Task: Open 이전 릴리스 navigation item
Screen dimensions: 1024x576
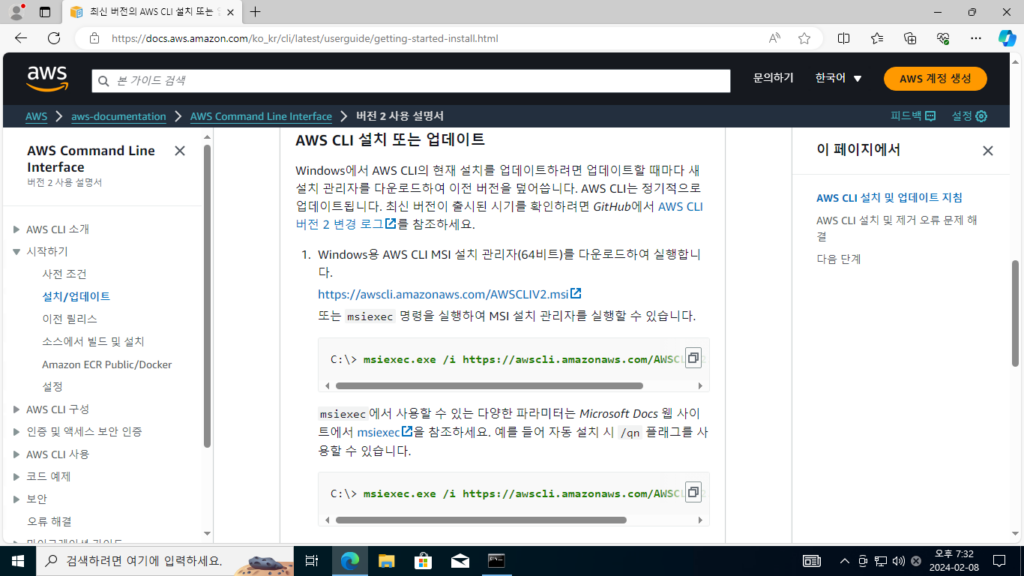Action: [x=69, y=319]
